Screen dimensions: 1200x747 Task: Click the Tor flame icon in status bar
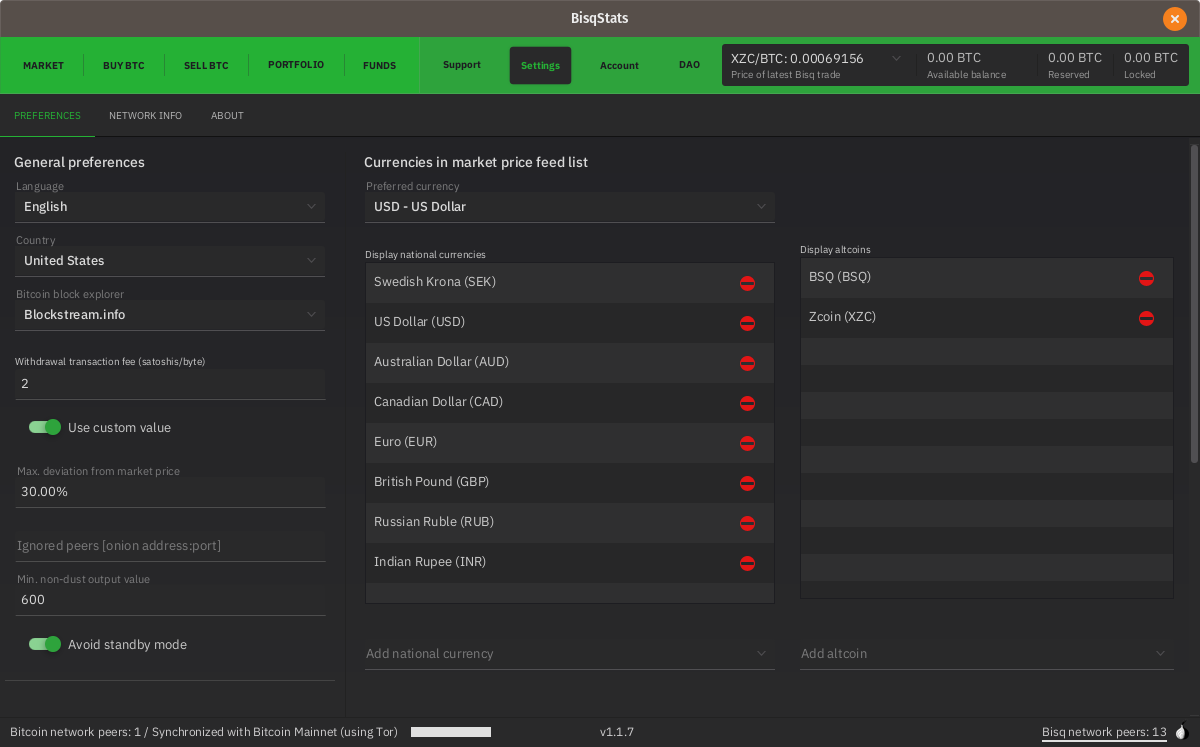(x=1181, y=732)
